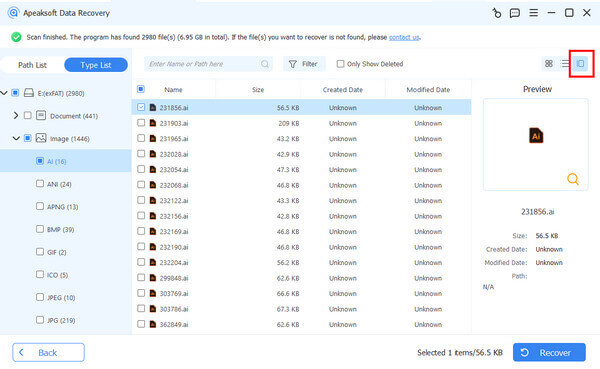Switch to list view icon
Image resolution: width=600 pixels, height=369 pixels.
tap(565, 64)
